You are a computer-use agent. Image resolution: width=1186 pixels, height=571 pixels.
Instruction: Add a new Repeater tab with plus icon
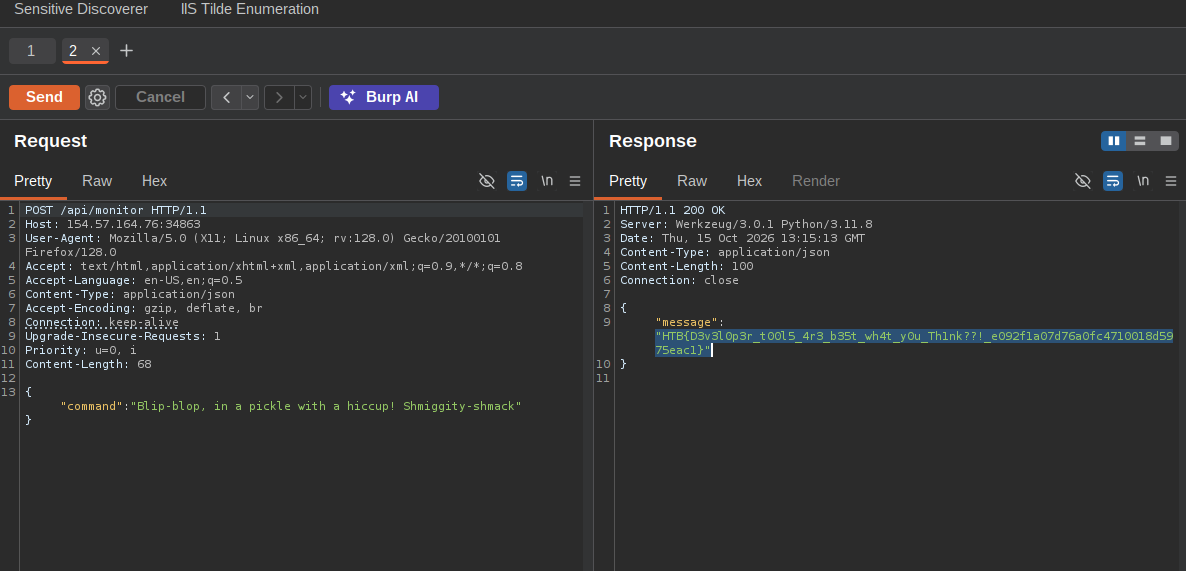(126, 51)
